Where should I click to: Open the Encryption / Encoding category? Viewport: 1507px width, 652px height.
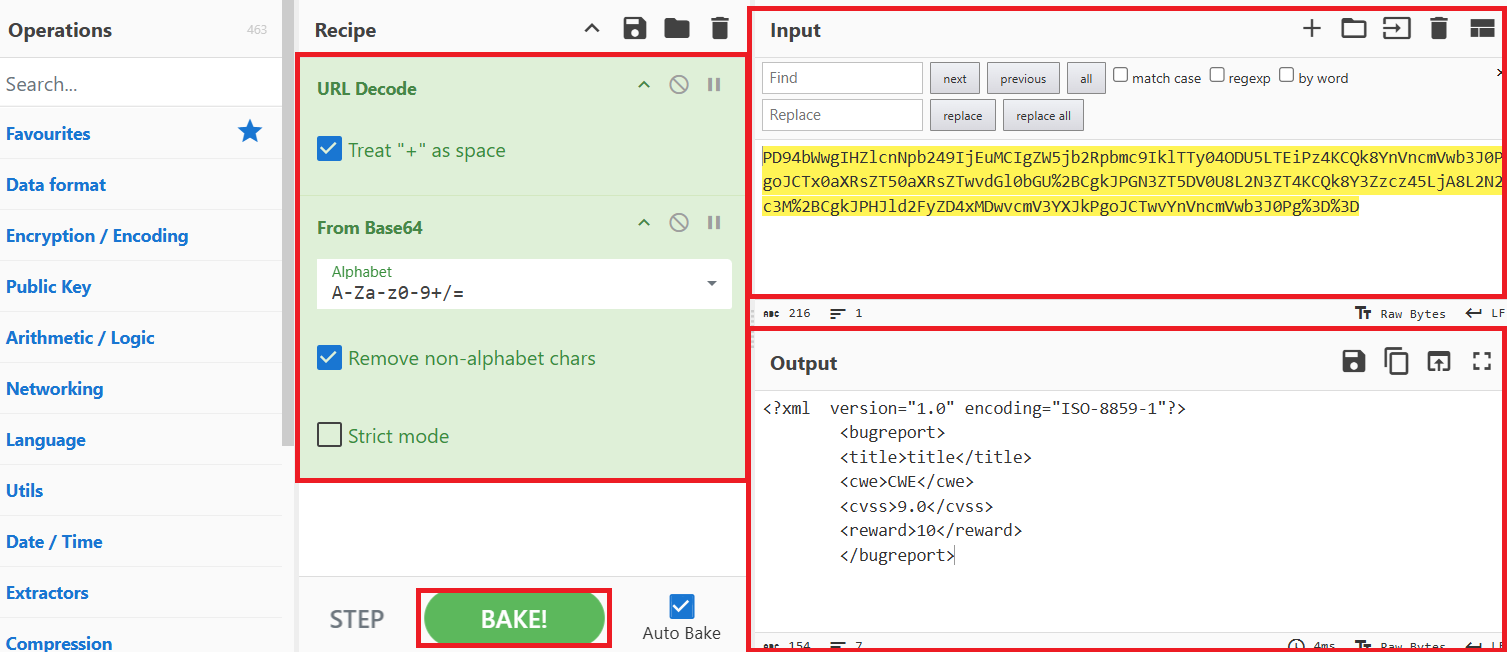click(97, 236)
